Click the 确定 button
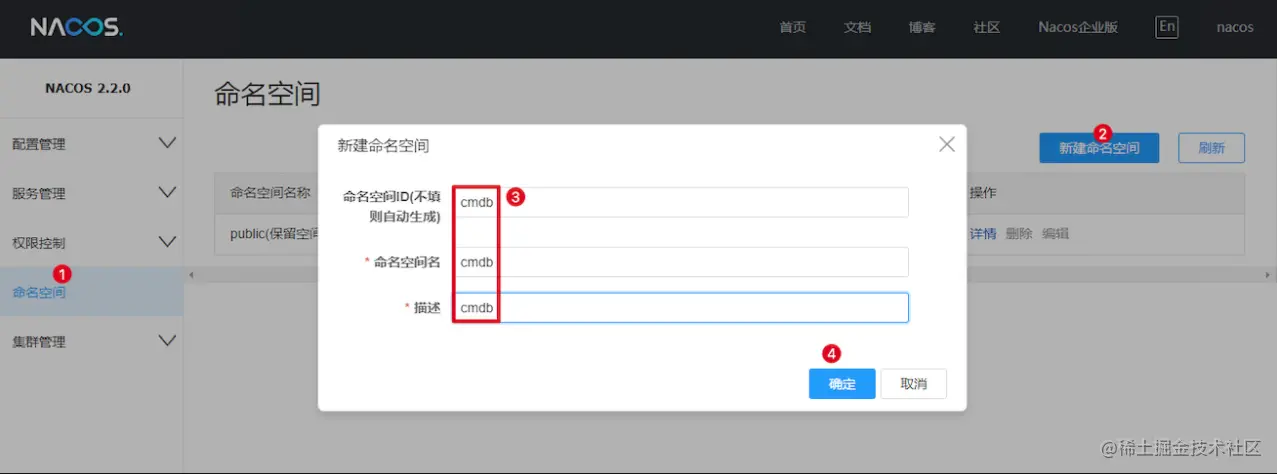The height and width of the screenshot is (474, 1277). (x=842, y=384)
